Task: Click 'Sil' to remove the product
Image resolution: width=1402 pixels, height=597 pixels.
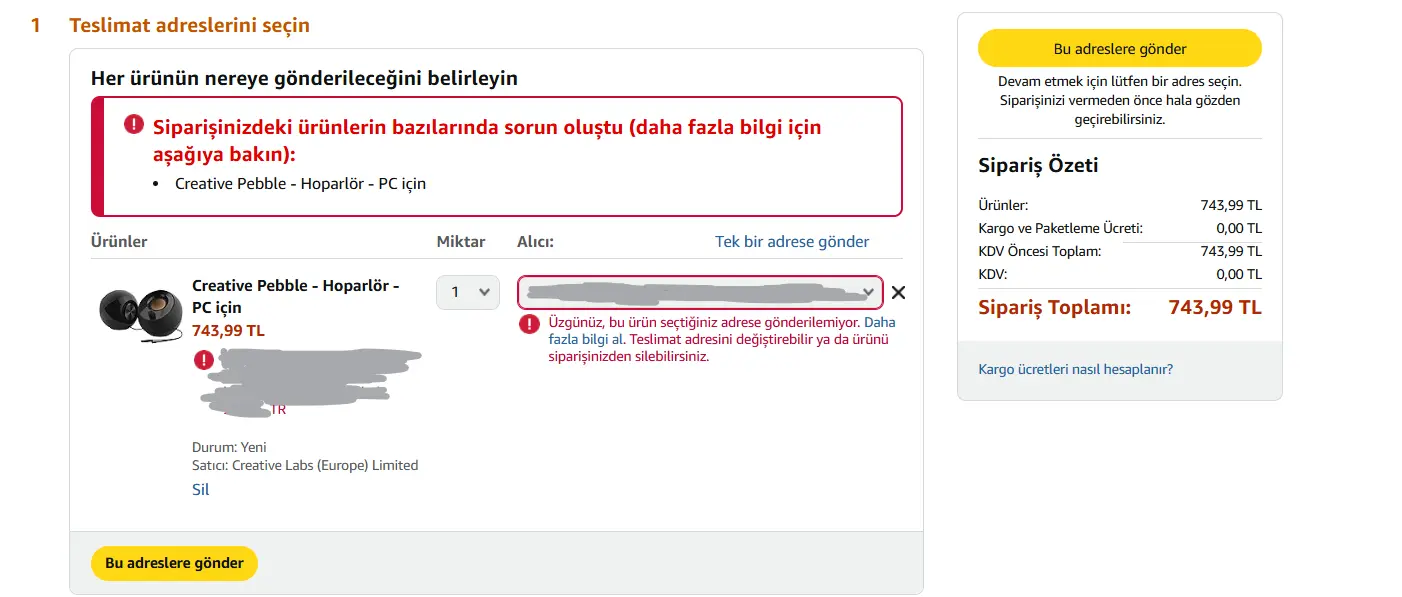Action: pyautogui.click(x=200, y=489)
